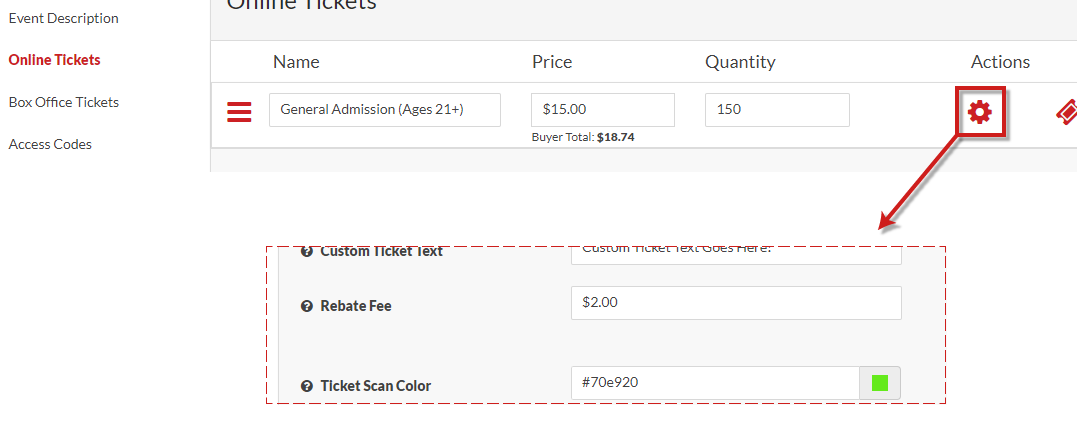Screen dimensions: 1077x432
Task: Click the red ticket icon under Actions
Action: [x=1066, y=113]
